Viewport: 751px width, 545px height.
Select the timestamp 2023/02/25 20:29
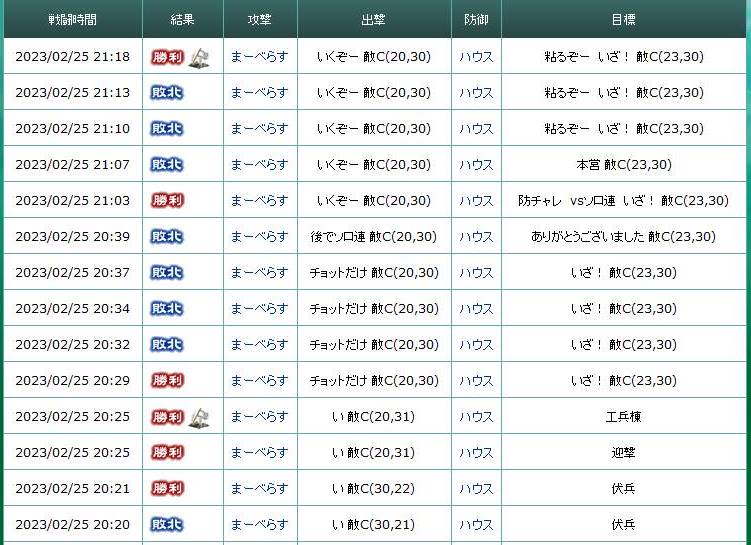point(73,381)
